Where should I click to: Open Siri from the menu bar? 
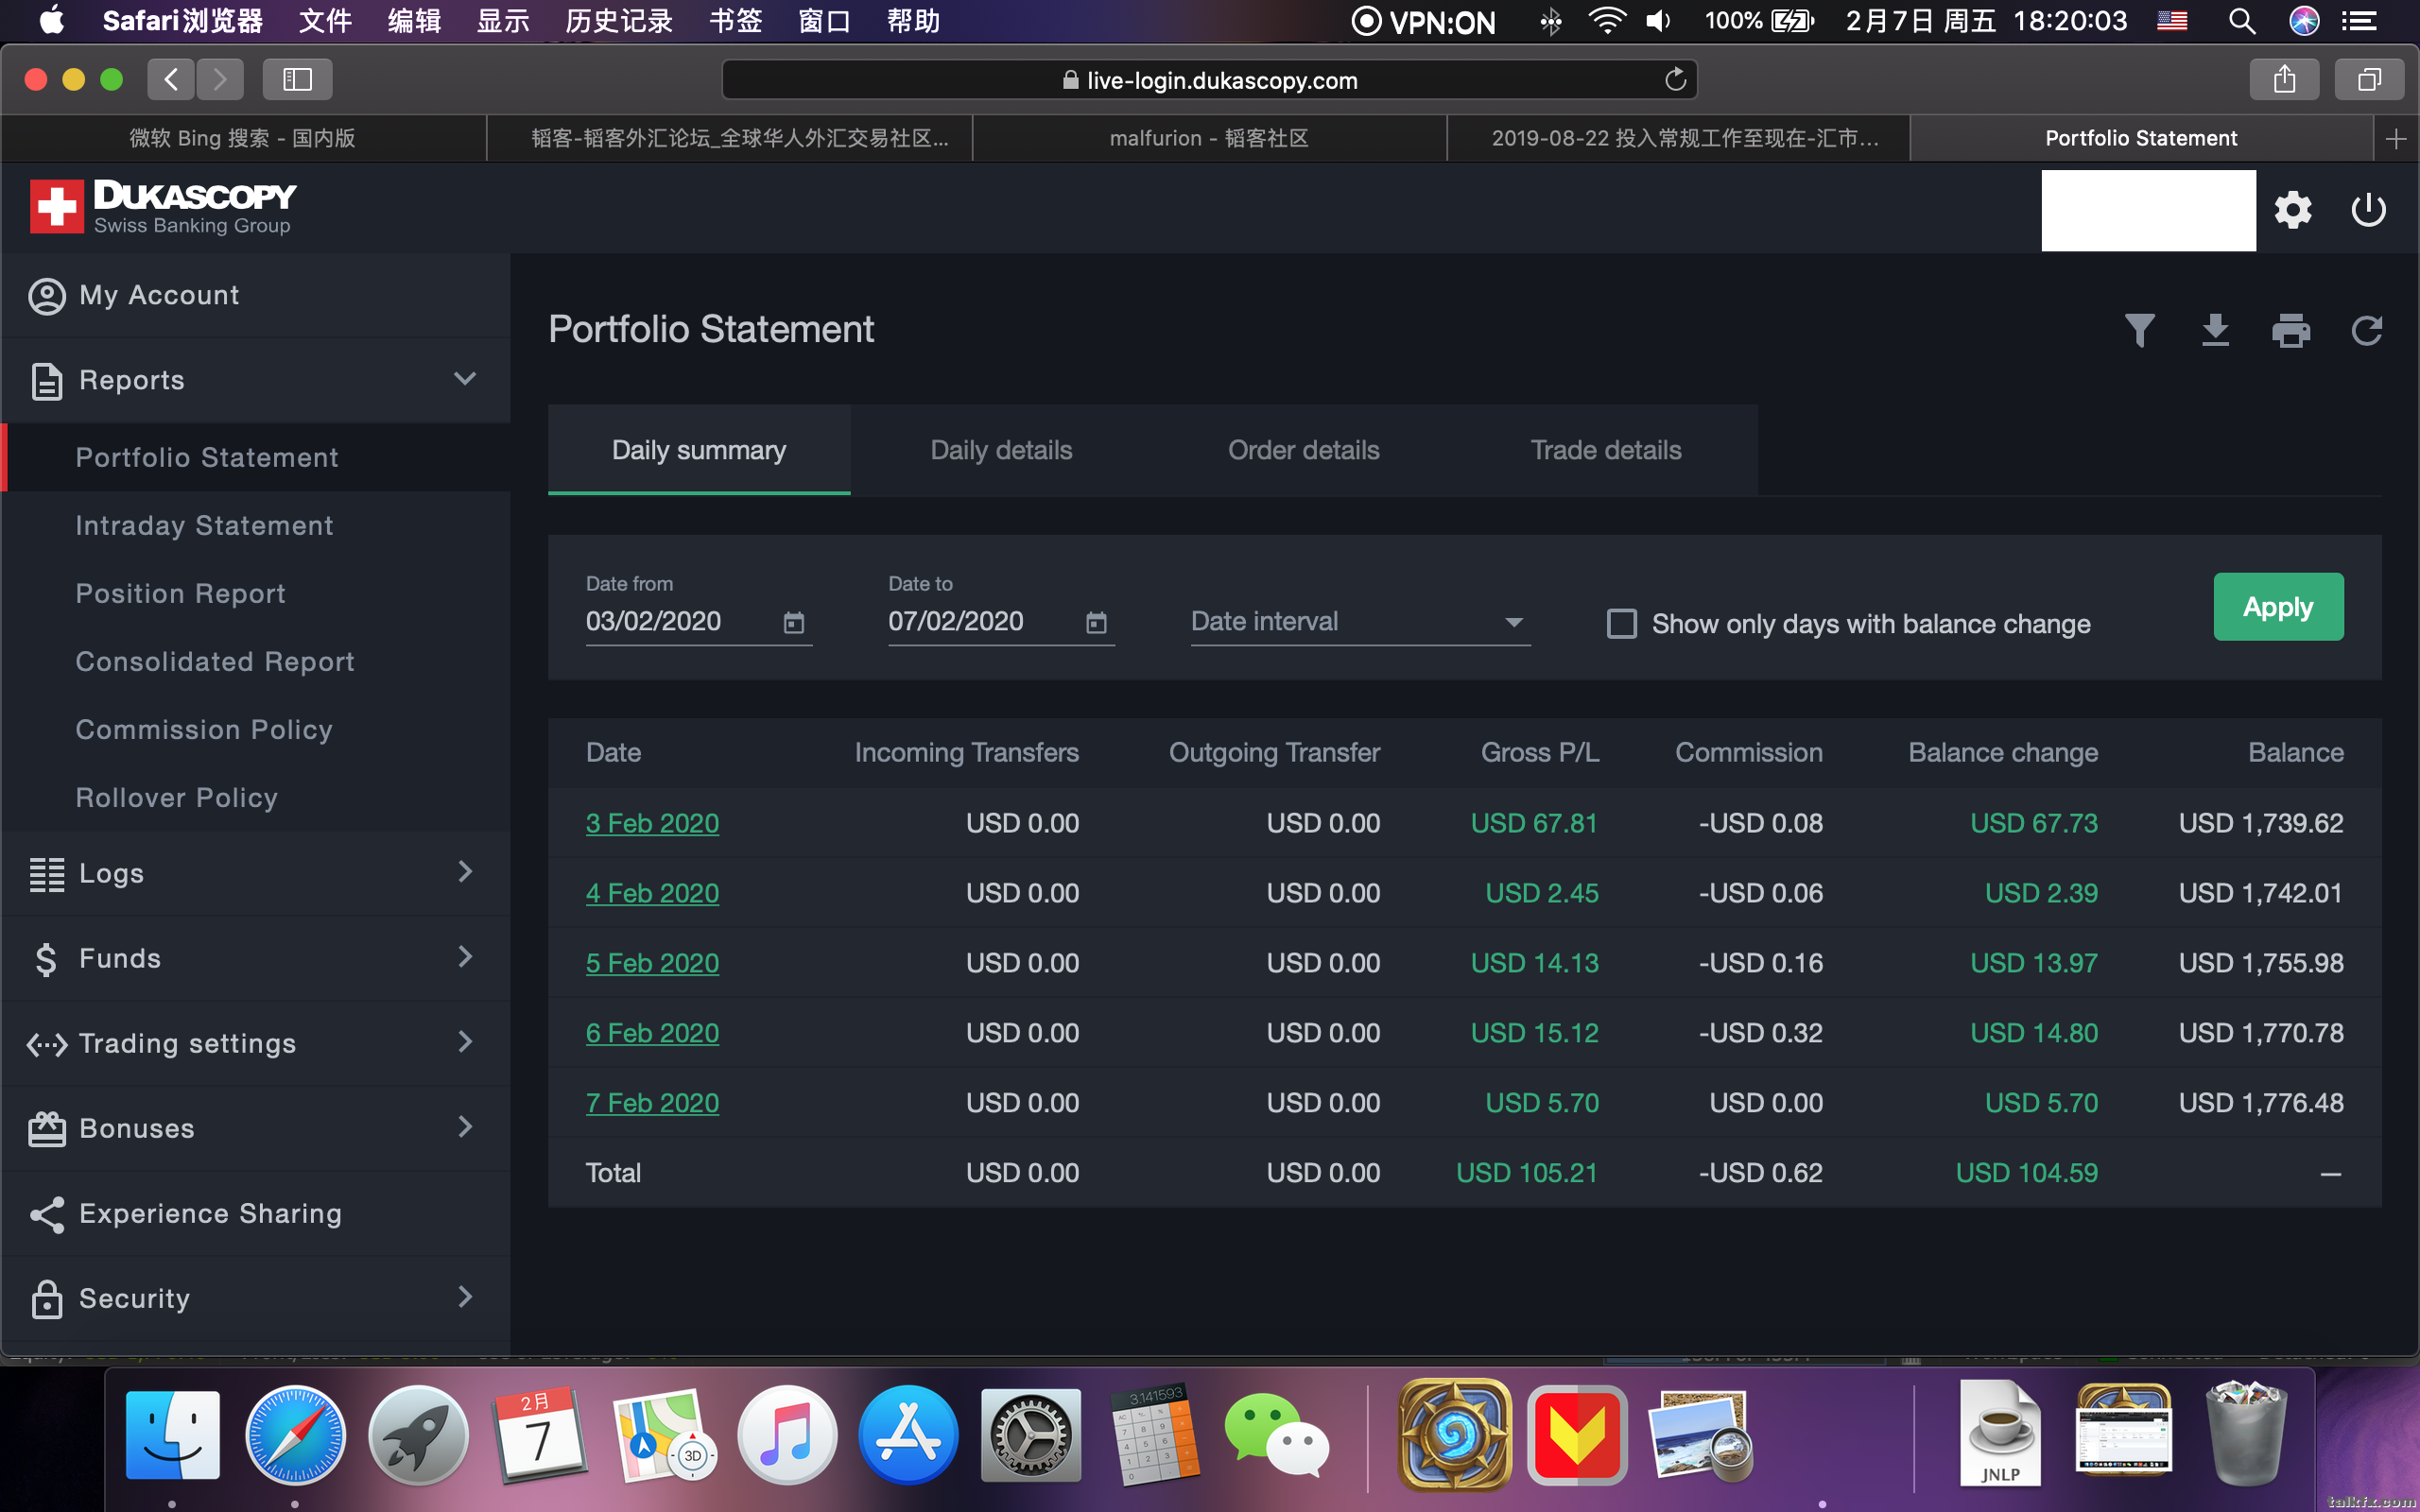click(x=2305, y=21)
